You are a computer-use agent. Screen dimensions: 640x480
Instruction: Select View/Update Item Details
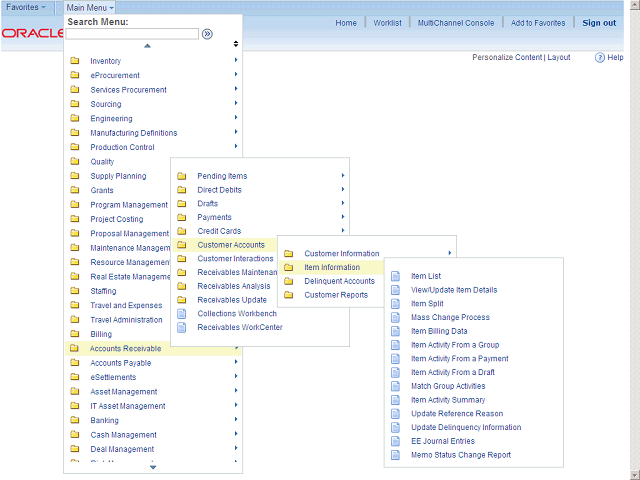453,290
